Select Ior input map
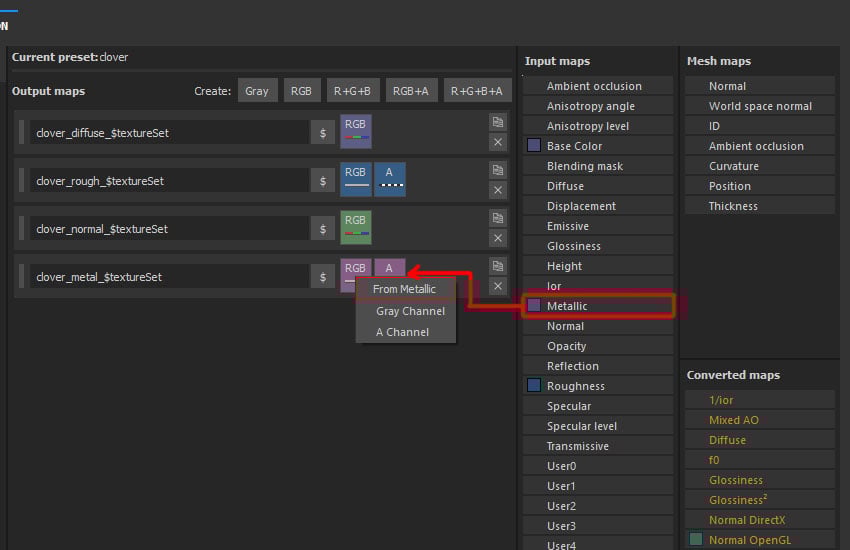The width and height of the screenshot is (850, 550). click(598, 286)
